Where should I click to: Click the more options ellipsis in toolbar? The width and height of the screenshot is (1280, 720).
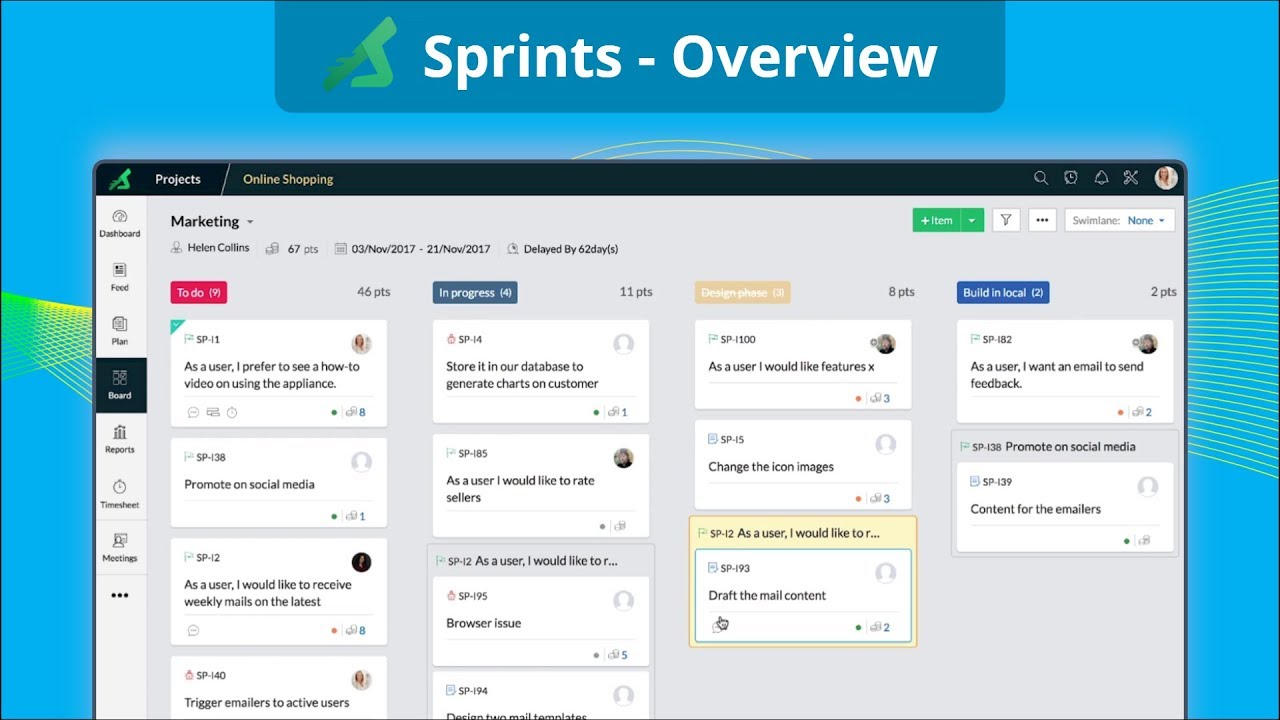coord(1042,221)
